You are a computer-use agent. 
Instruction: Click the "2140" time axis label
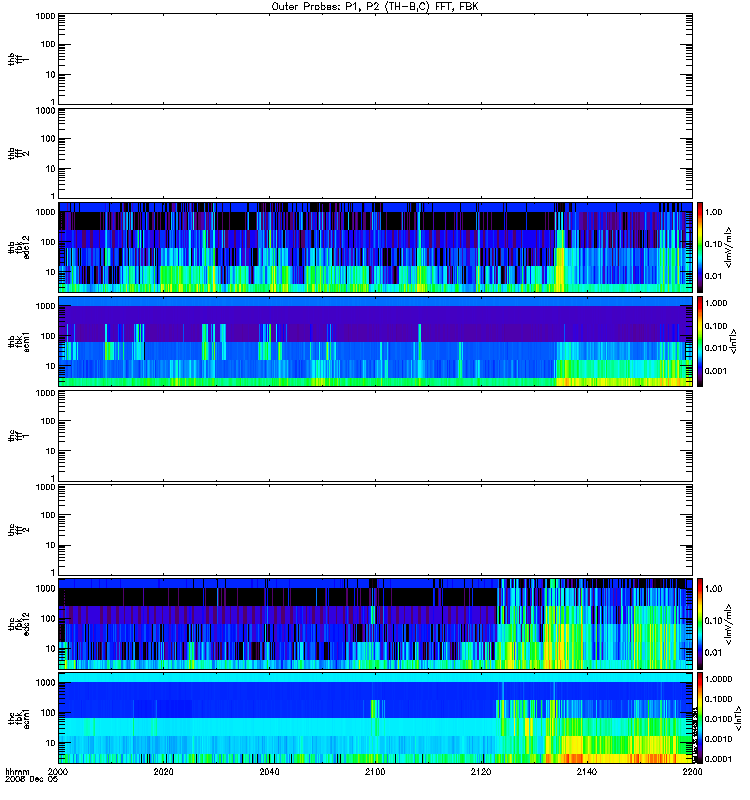[587, 772]
